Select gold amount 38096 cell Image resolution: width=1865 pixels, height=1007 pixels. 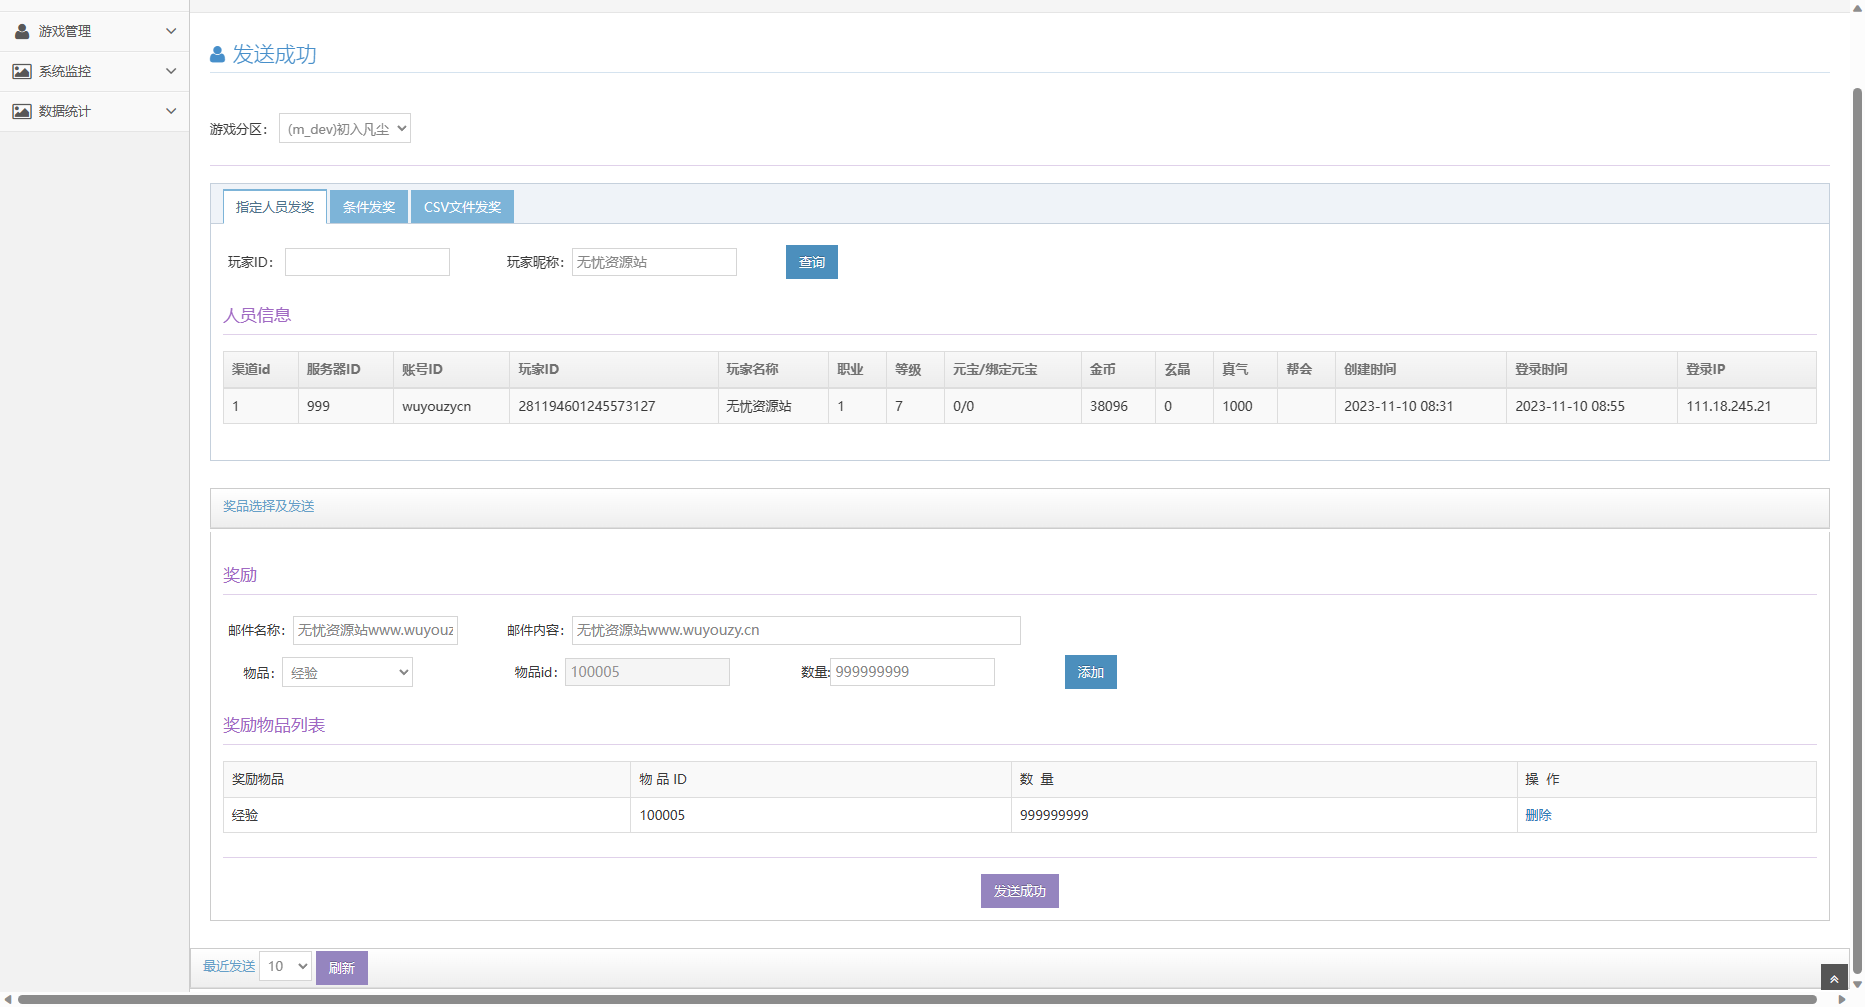tap(1118, 406)
